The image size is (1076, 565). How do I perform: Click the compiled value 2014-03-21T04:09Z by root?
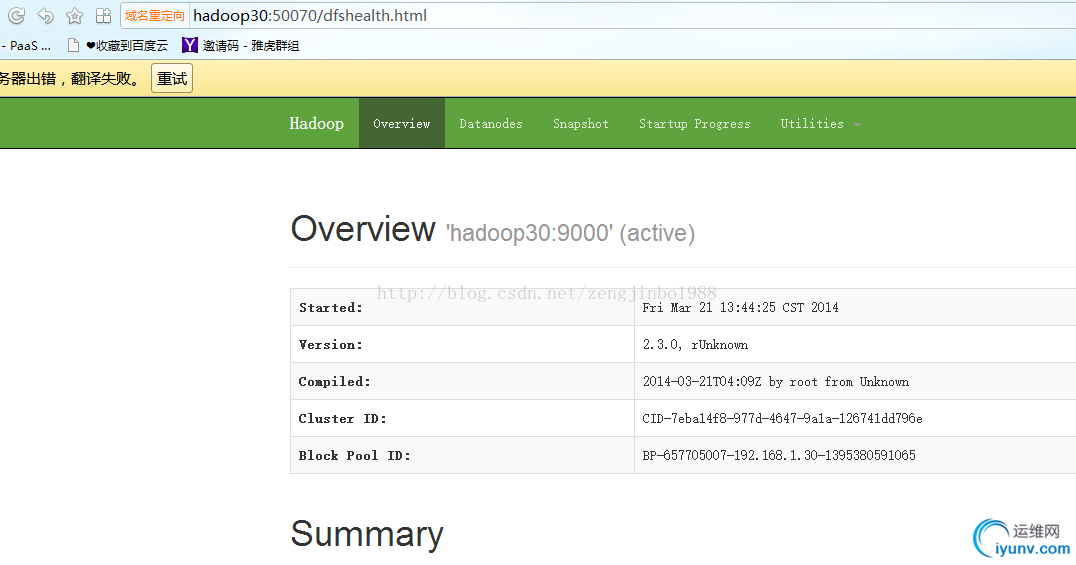(x=775, y=382)
